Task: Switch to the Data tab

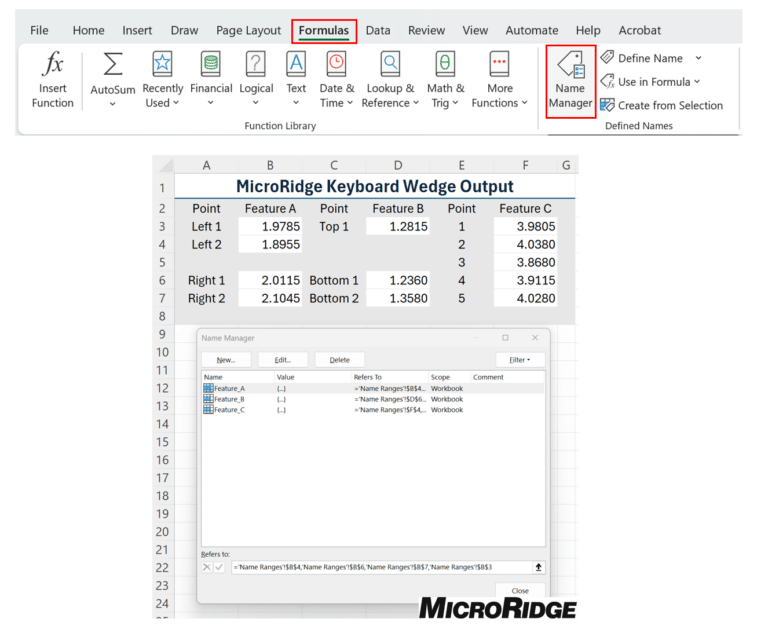Action: point(378,30)
